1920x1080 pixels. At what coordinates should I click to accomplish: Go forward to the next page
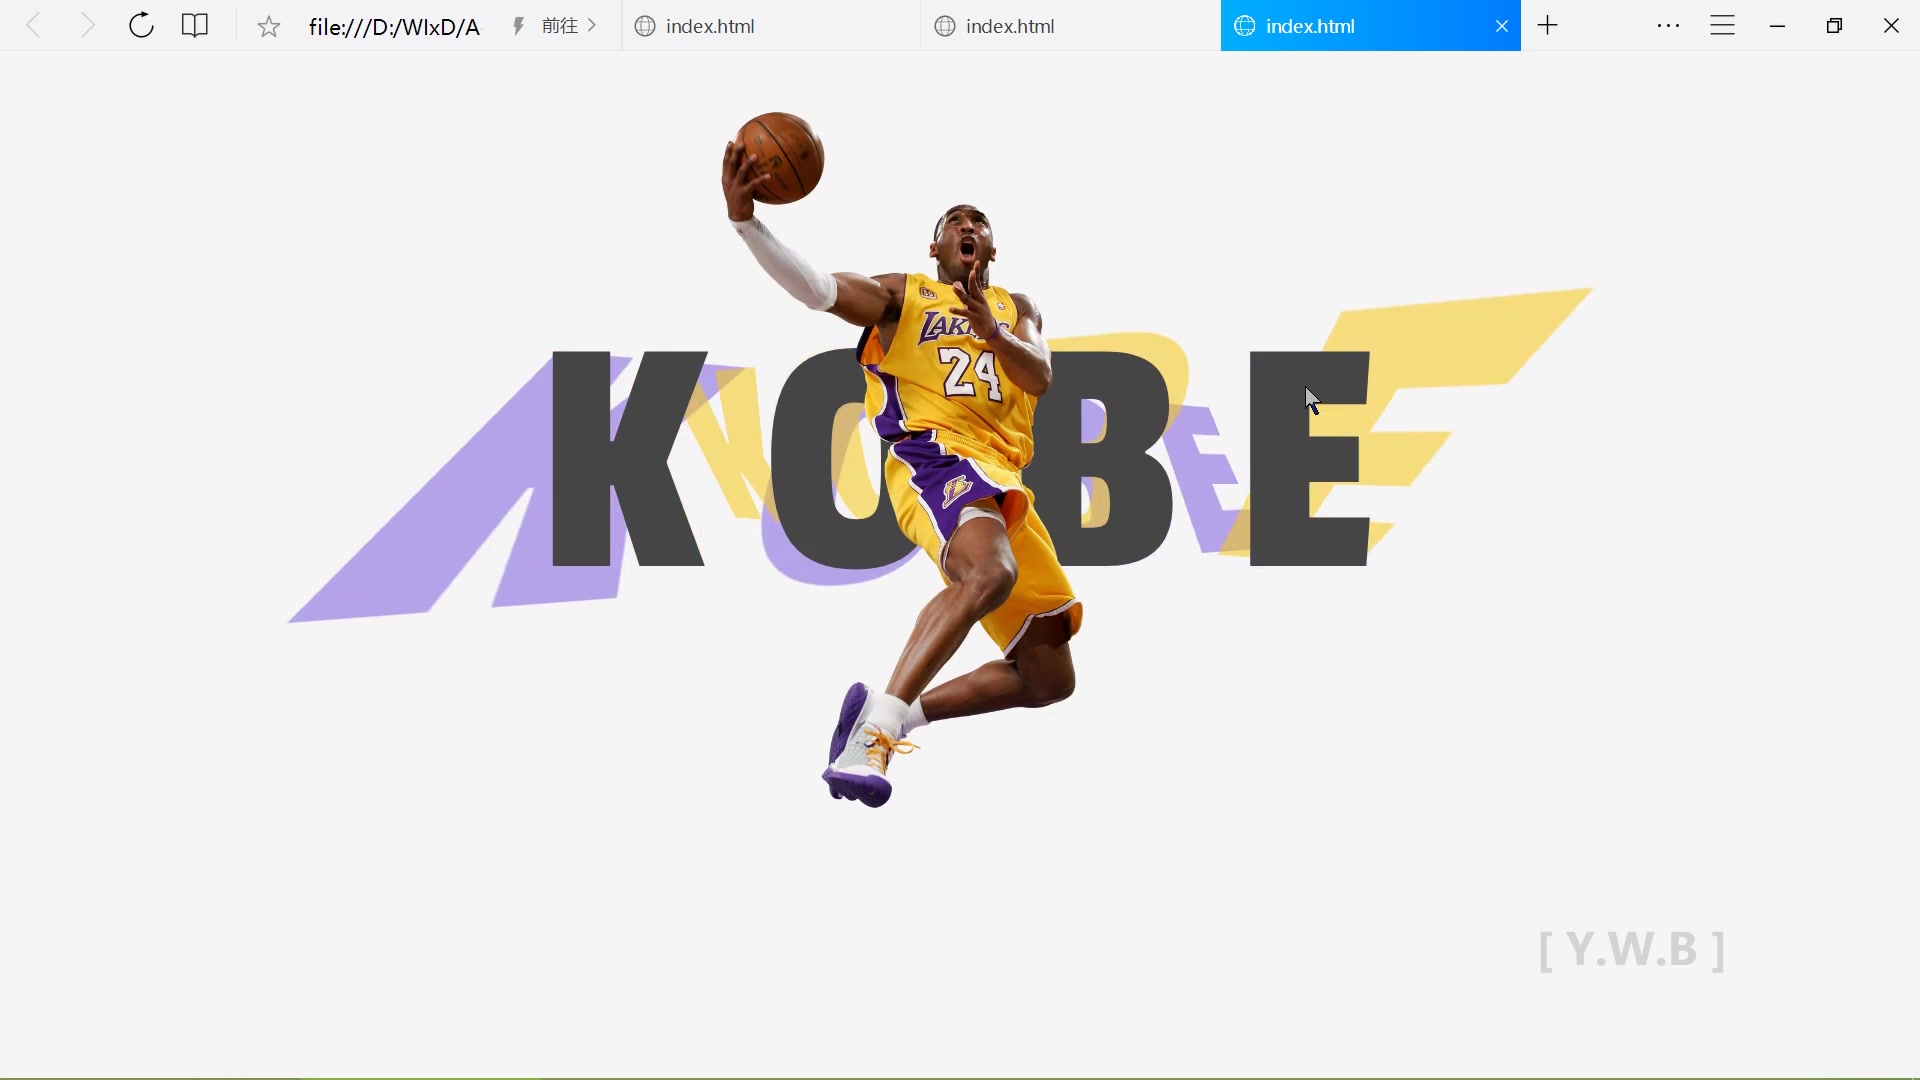[88, 26]
